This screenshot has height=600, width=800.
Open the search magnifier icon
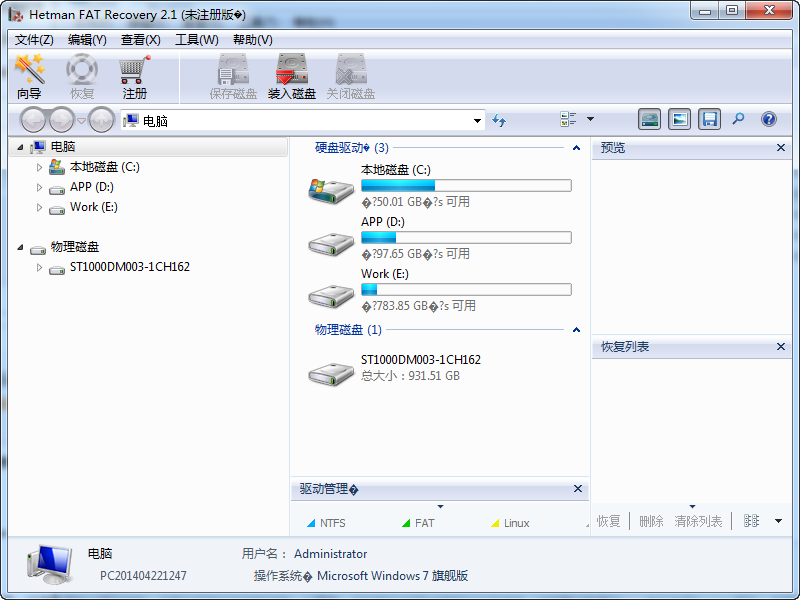pos(736,119)
